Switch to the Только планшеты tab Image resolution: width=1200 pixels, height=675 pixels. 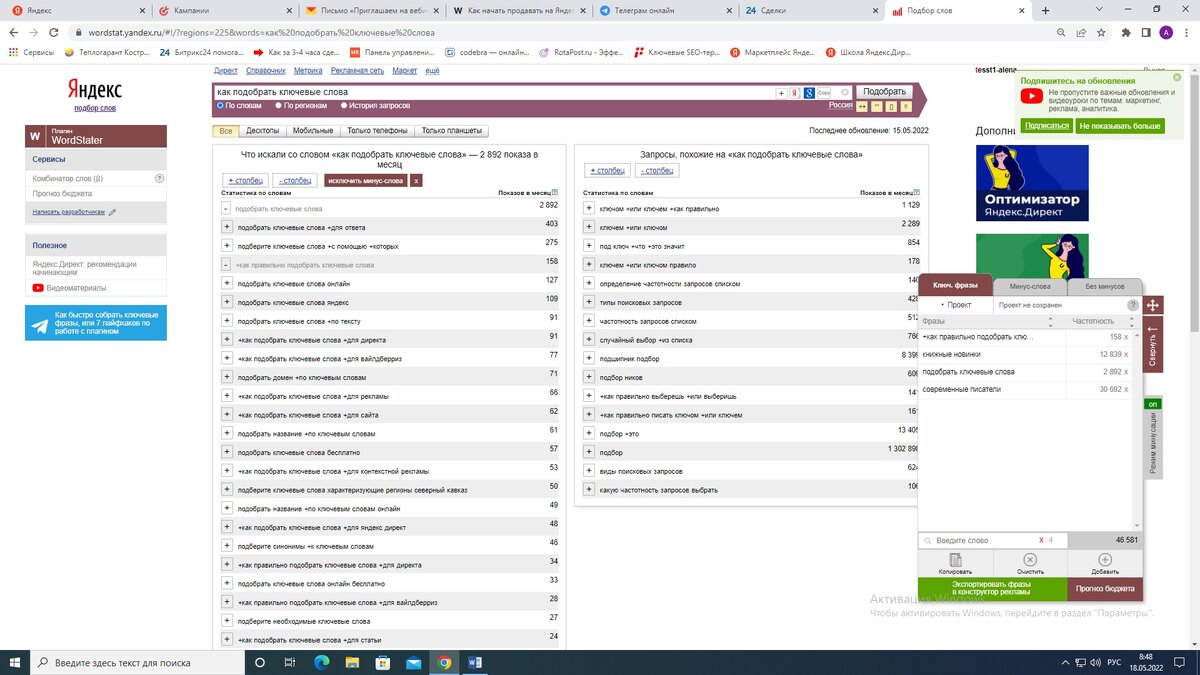coord(452,131)
